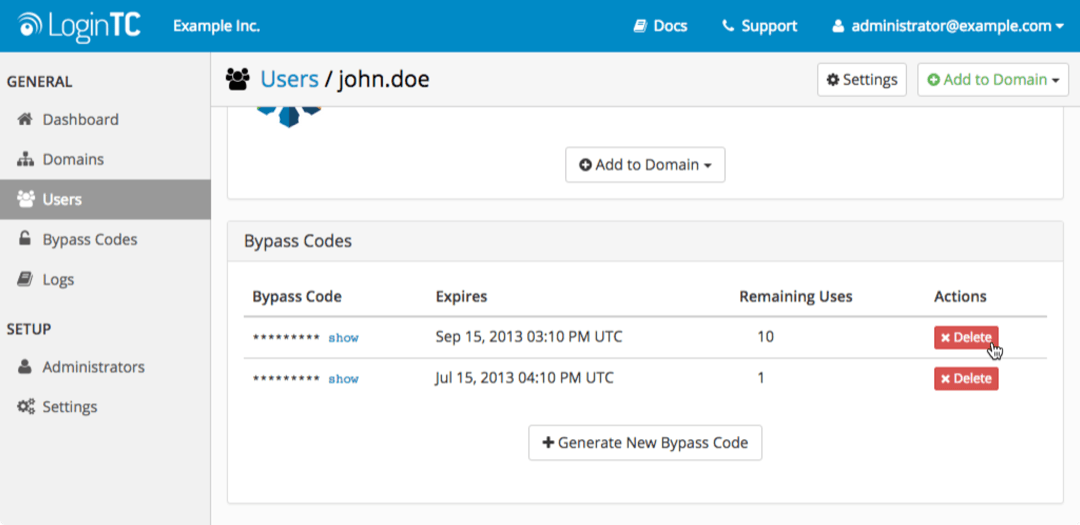Image resolution: width=1080 pixels, height=525 pixels.
Task: Click the GENERAL sidebar section label
Action: tap(39, 82)
